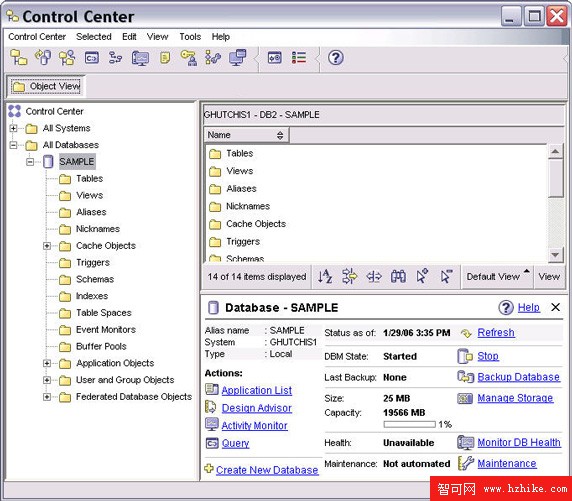The width and height of the screenshot is (572, 501).
Task: Open the Command Editor toolbar icon
Action: click(92, 58)
